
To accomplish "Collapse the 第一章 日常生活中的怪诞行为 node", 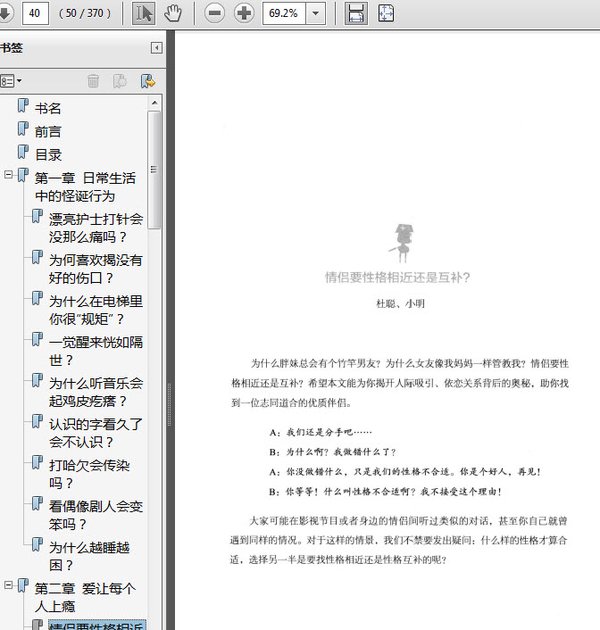I will pos(8,175).
